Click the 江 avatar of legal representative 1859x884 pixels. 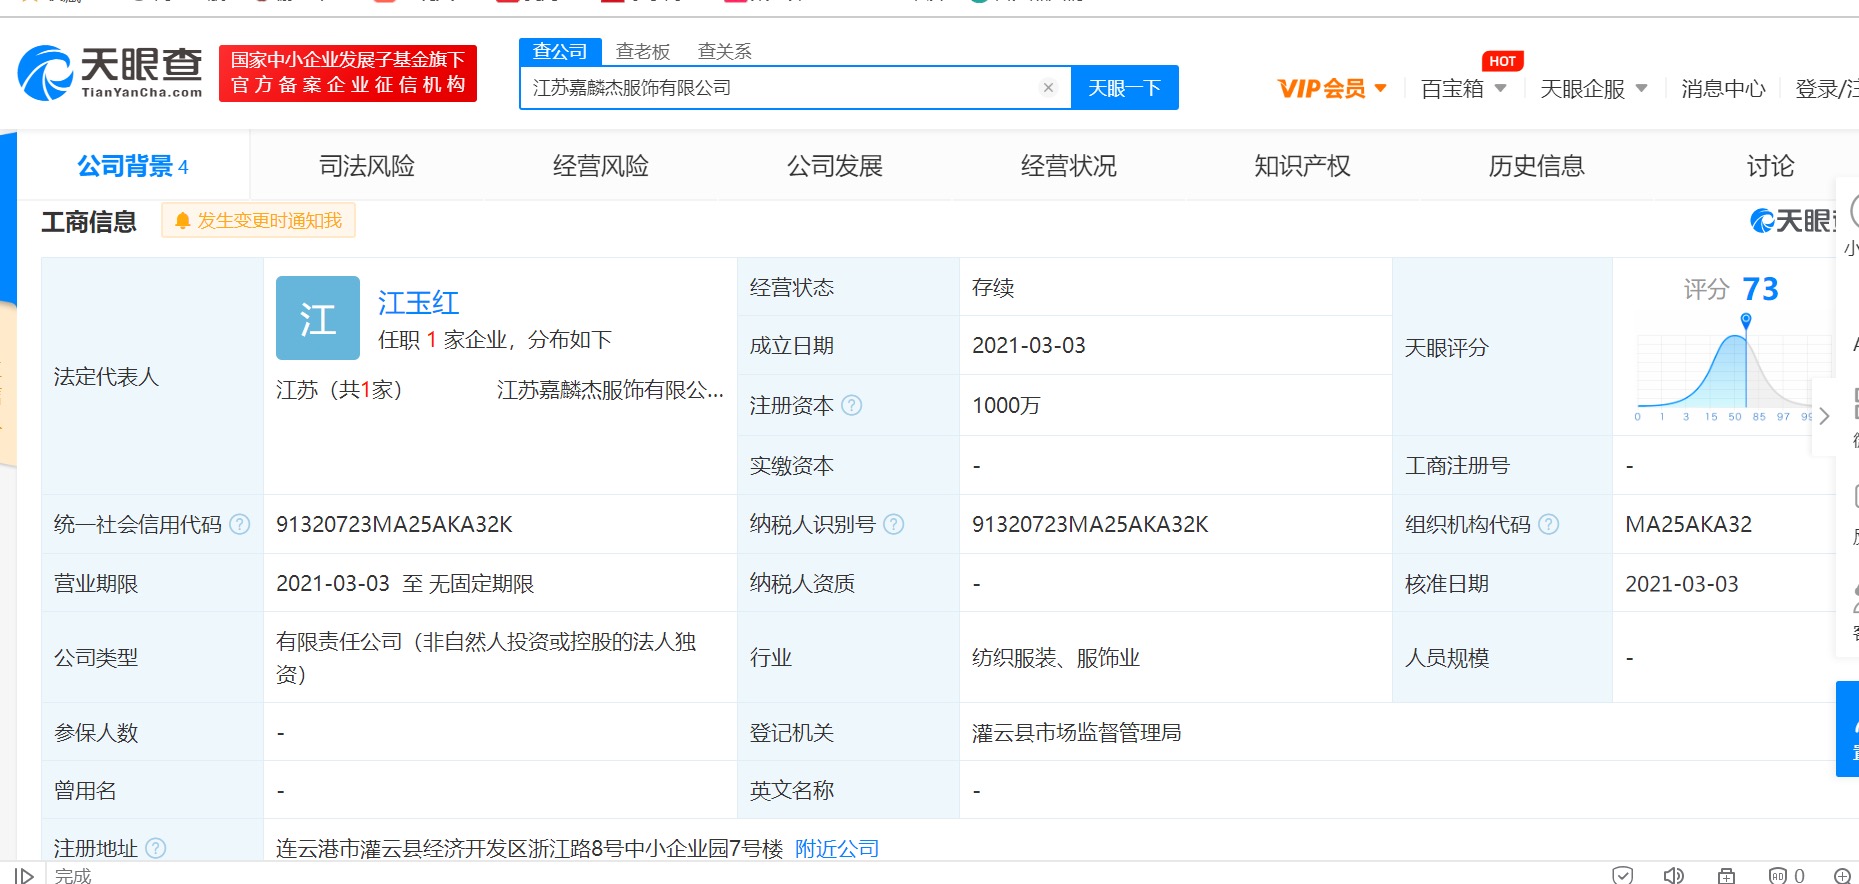(318, 318)
